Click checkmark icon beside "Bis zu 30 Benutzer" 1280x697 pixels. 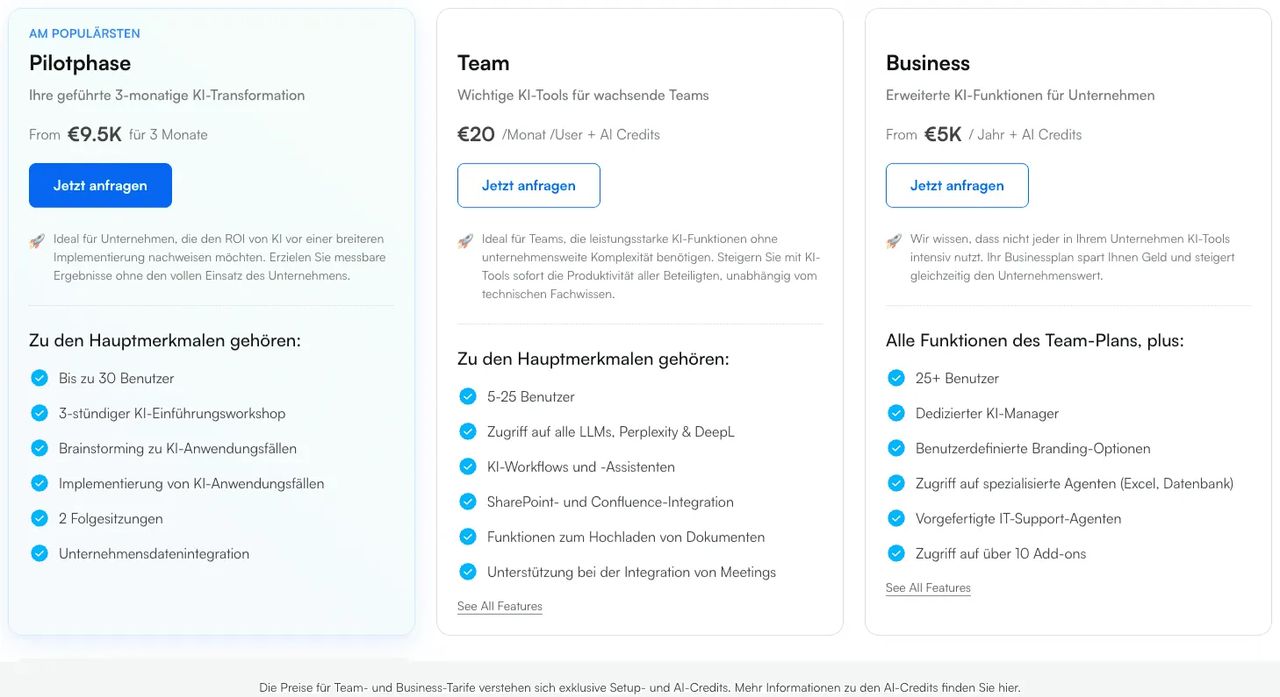pyautogui.click(x=39, y=378)
